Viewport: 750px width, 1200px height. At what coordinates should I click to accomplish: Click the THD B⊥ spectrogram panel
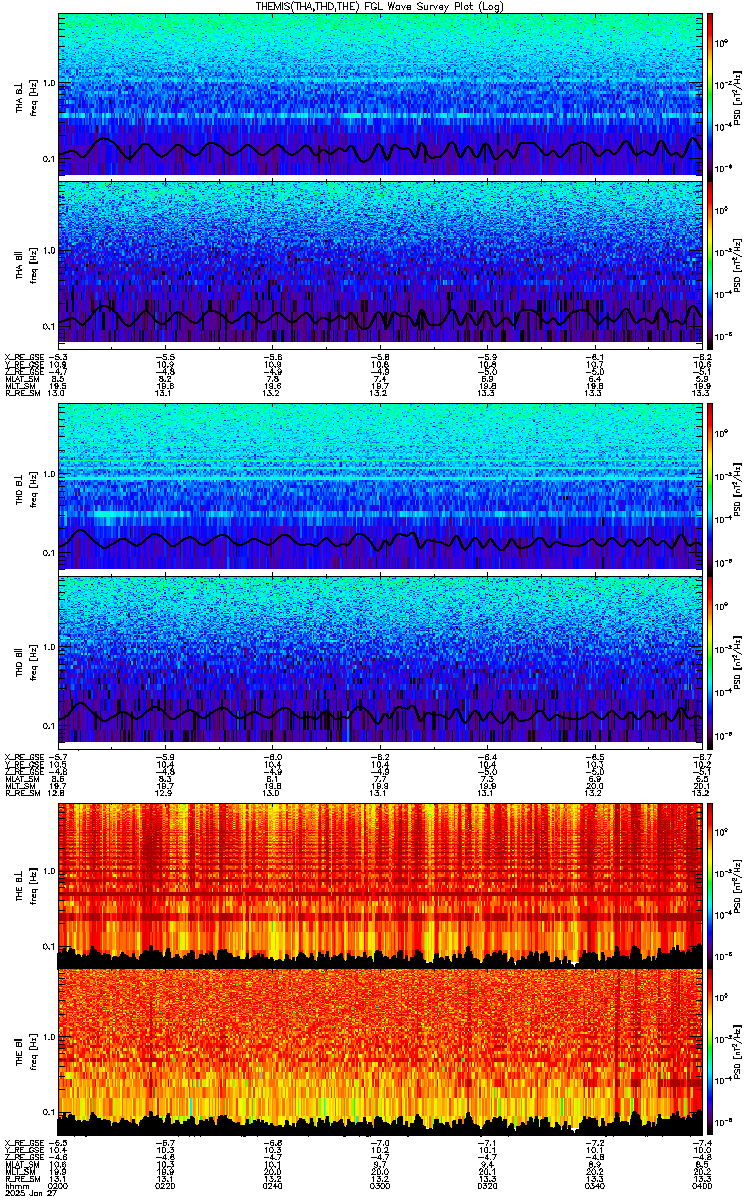pyautogui.click(x=380, y=487)
